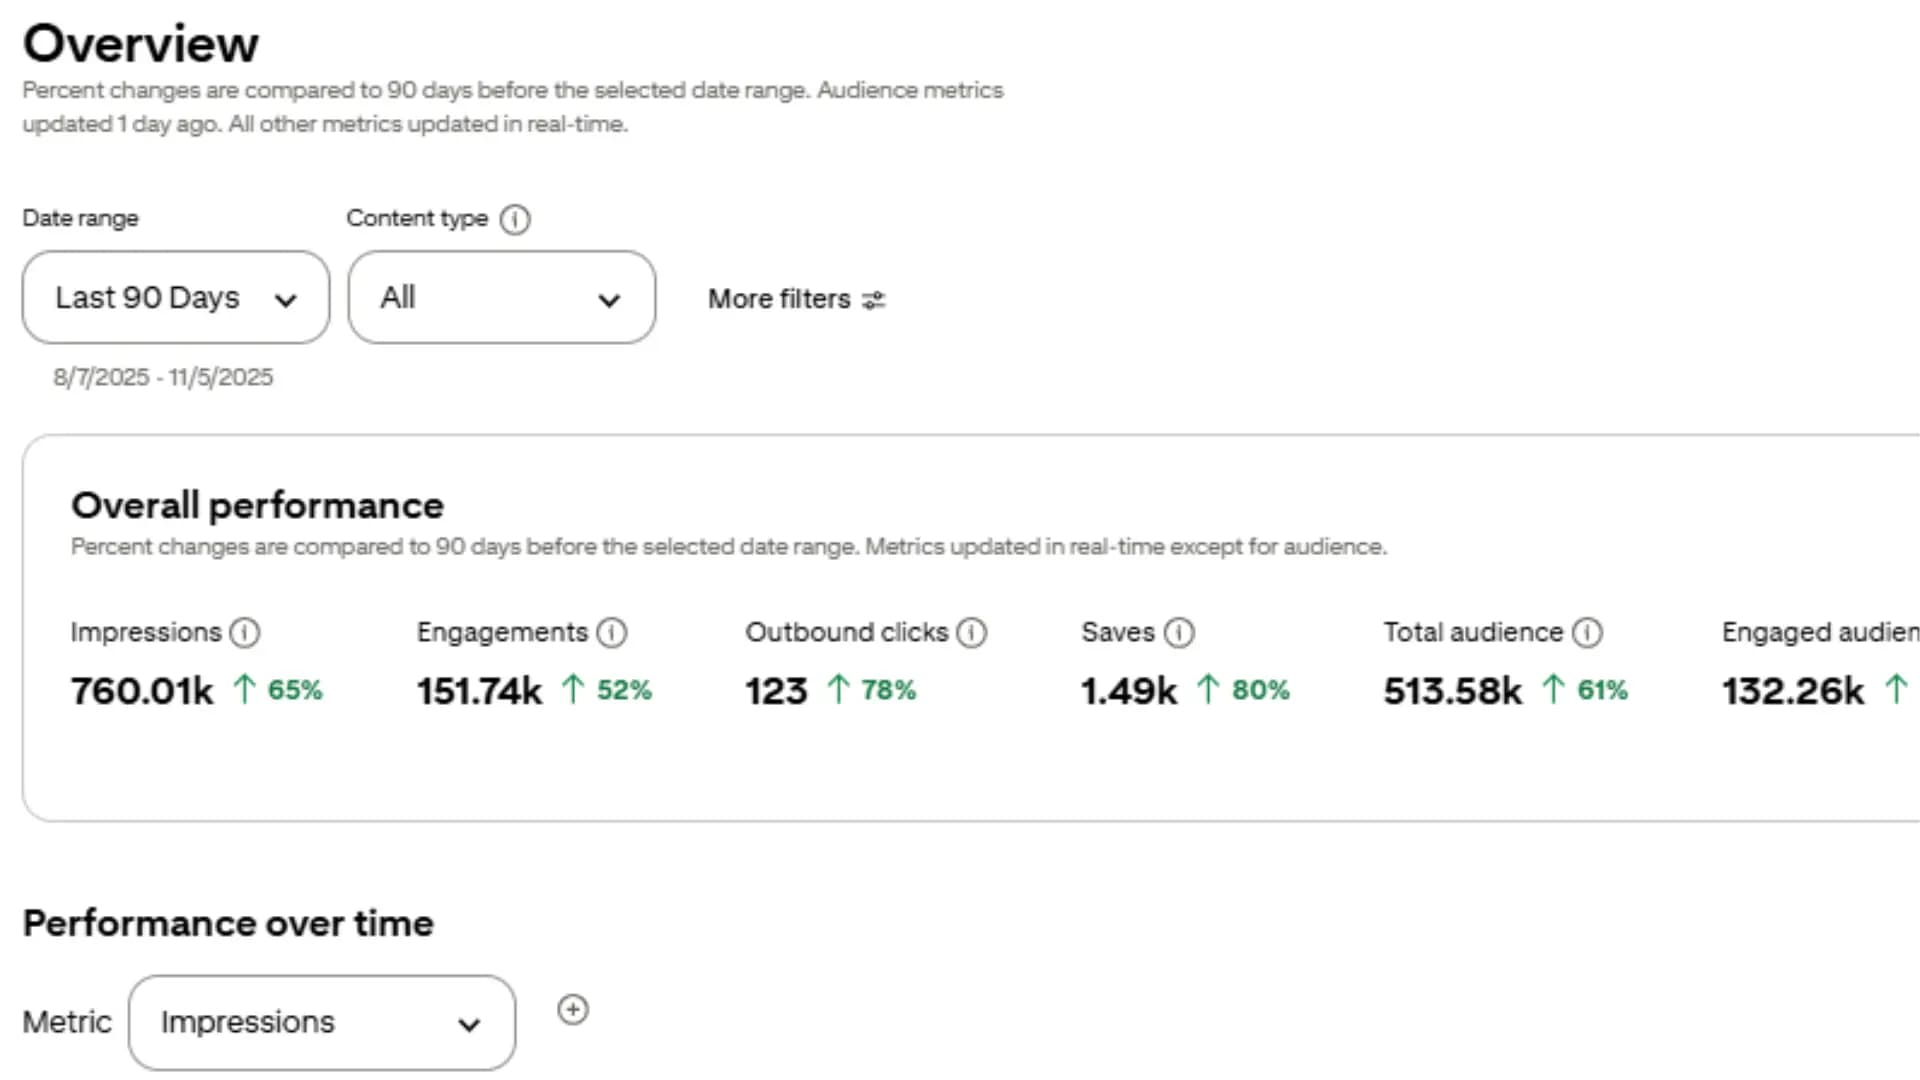Click the 80% saves change
The width and height of the screenshot is (1920, 1080).
coord(1261,690)
